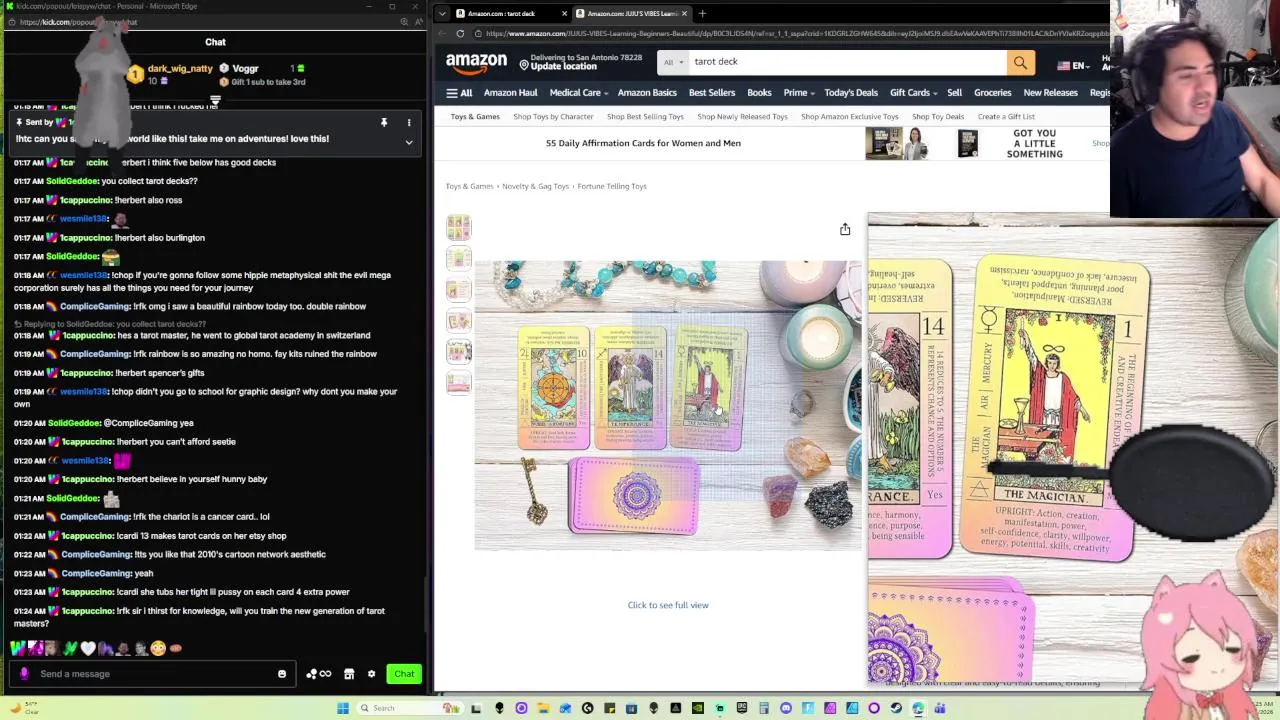Open Steam from the taskbar
Image resolution: width=1280 pixels, height=720 pixels.
click(896, 708)
